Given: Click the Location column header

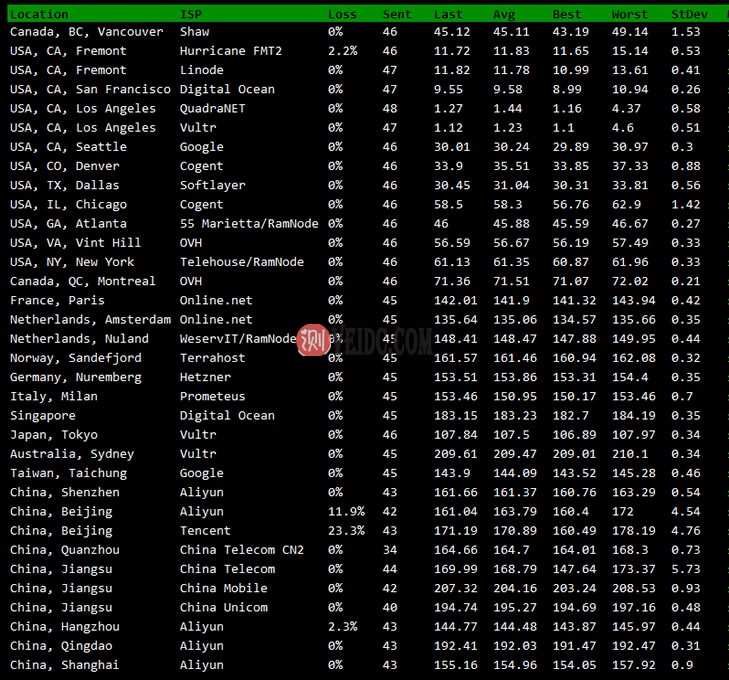Looking at the screenshot, I should 39,14.
